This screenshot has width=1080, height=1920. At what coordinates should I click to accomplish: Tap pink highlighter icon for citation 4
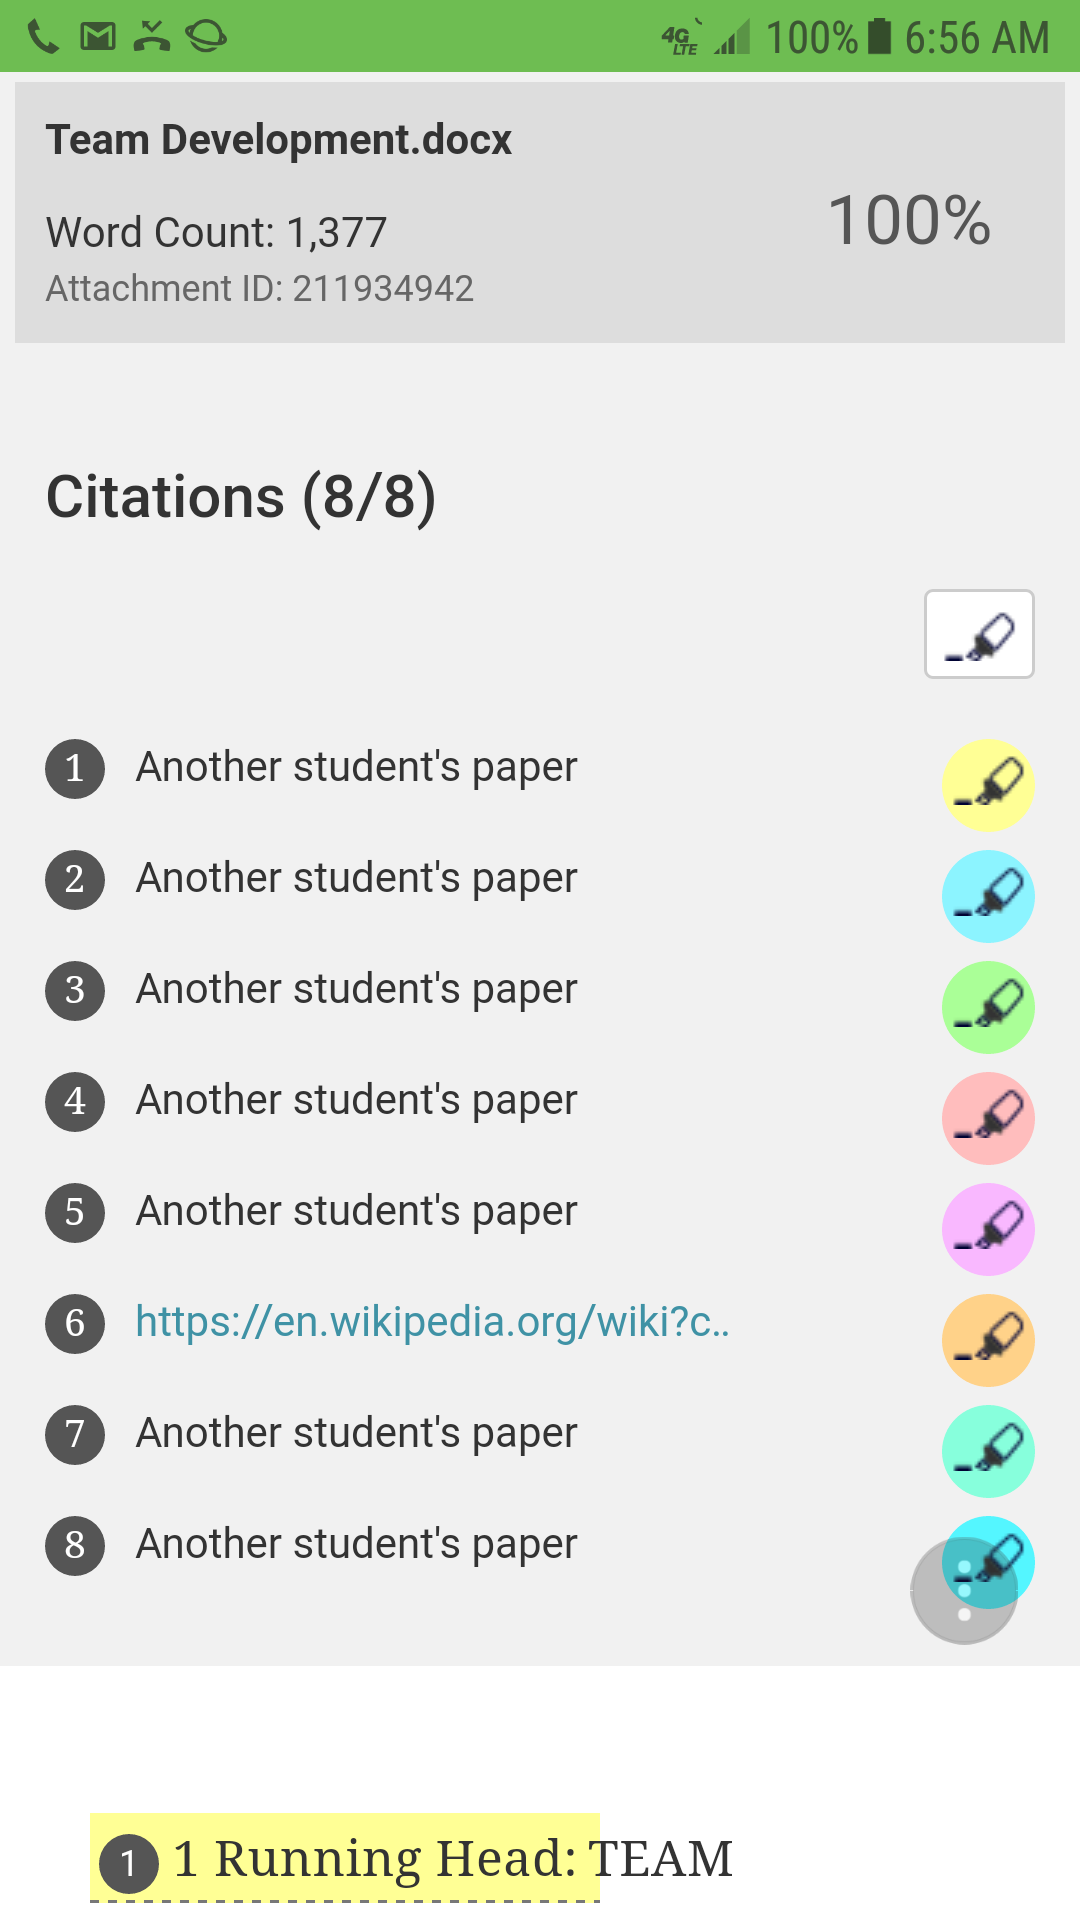[x=988, y=1118]
